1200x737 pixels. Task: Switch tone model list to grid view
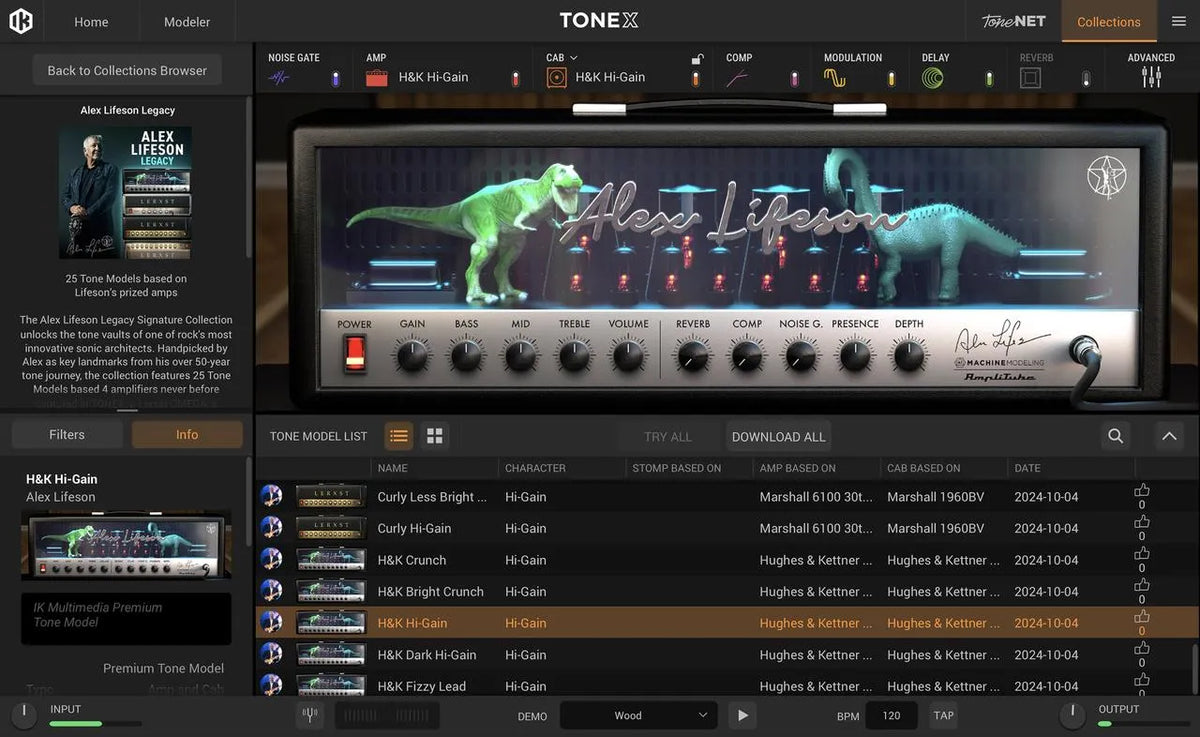[x=434, y=435]
